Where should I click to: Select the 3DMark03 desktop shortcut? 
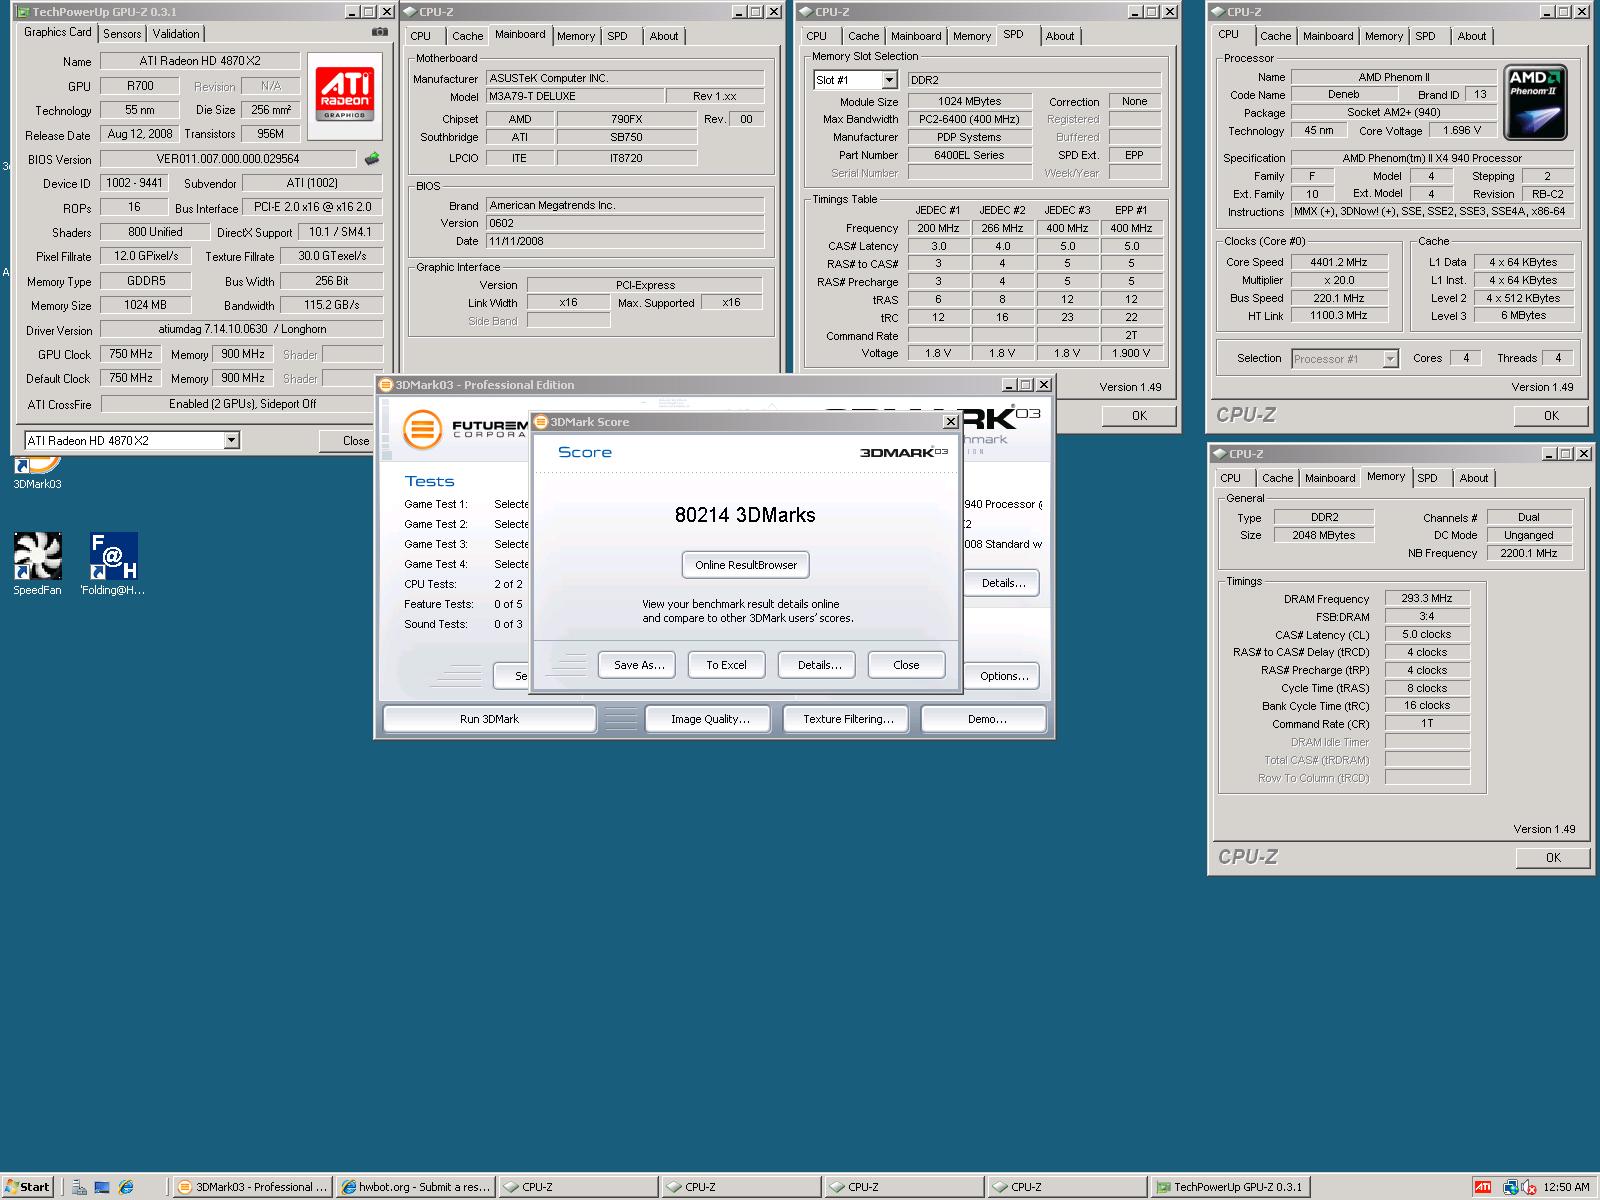coord(37,472)
